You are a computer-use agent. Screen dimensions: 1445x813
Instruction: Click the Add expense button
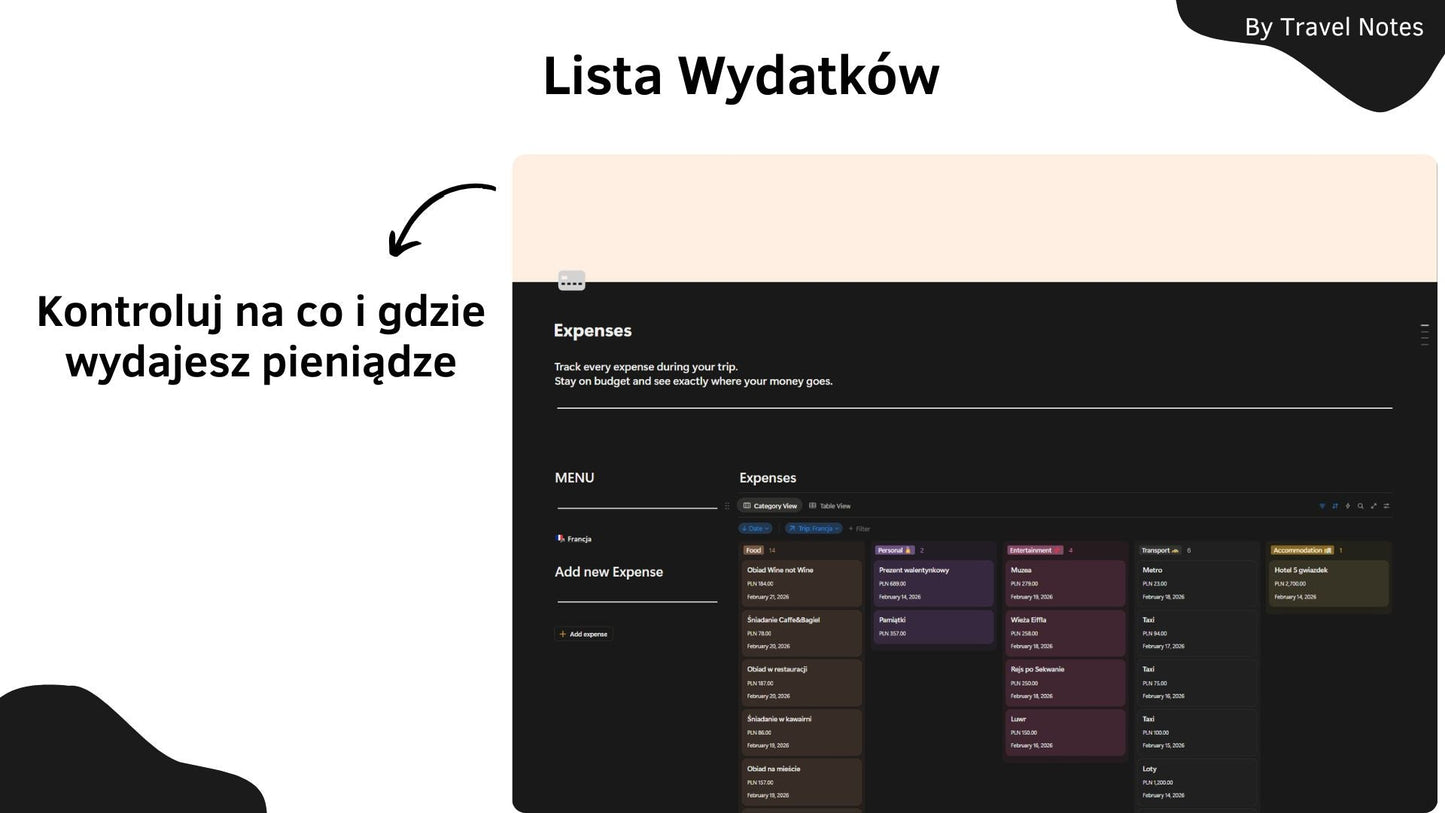(583, 634)
